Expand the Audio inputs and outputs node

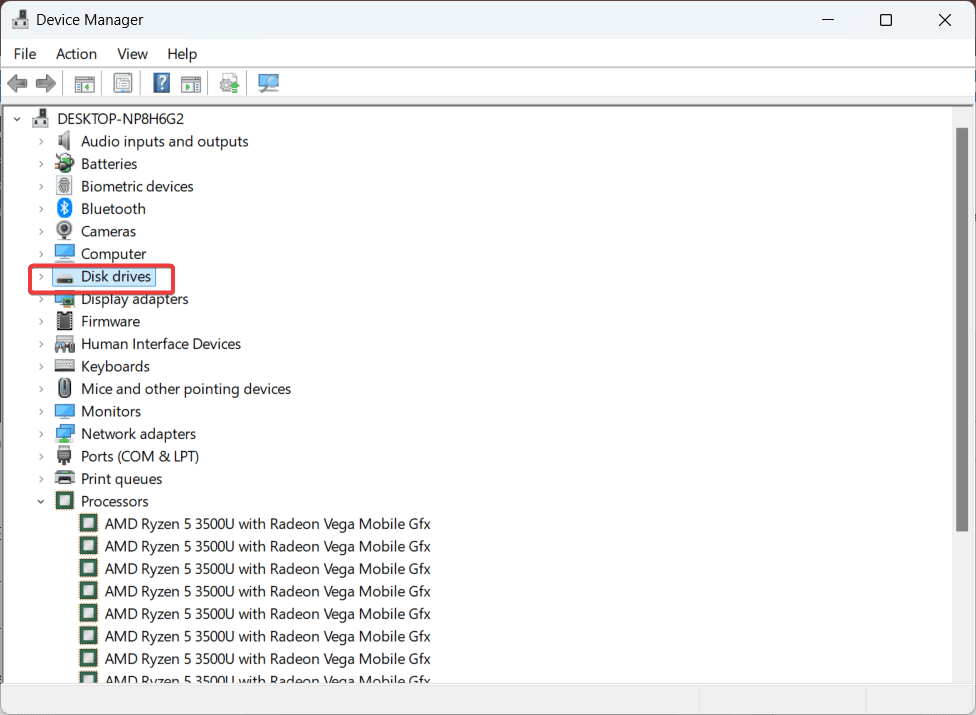click(x=41, y=142)
